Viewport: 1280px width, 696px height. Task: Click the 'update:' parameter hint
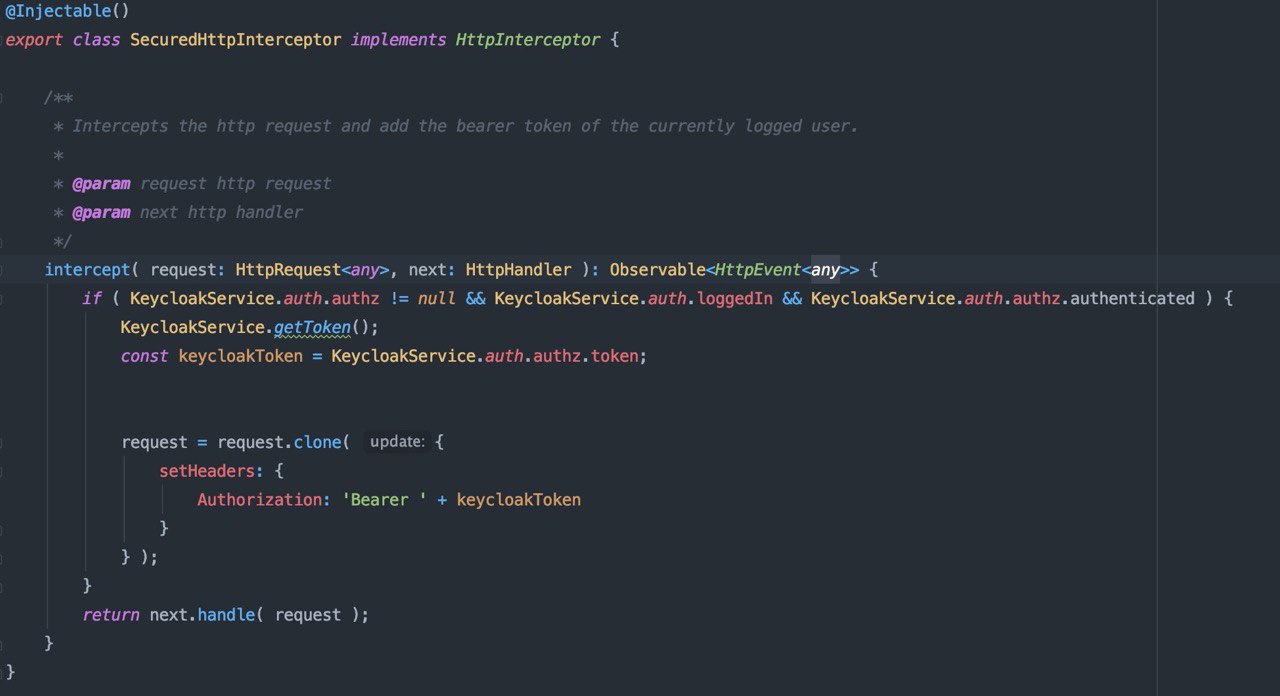tap(397, 442)
